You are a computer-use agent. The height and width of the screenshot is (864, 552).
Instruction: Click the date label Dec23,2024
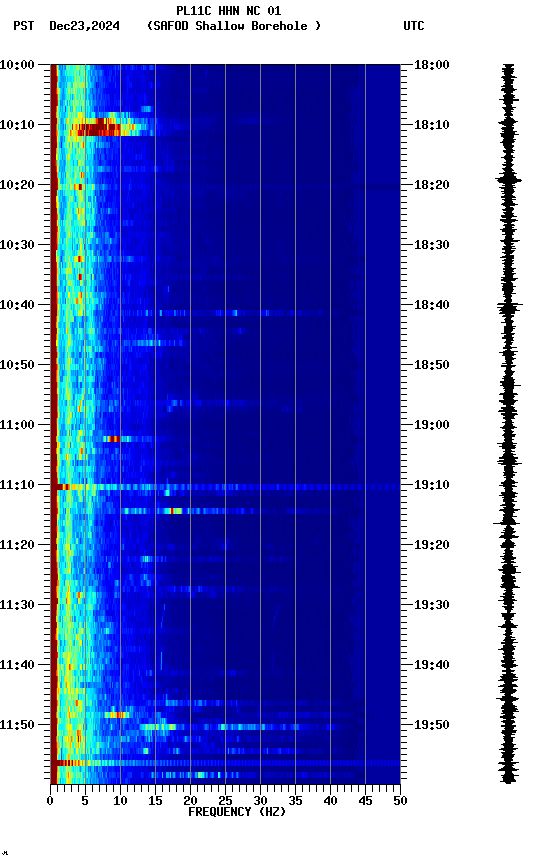tap(84, 26)
